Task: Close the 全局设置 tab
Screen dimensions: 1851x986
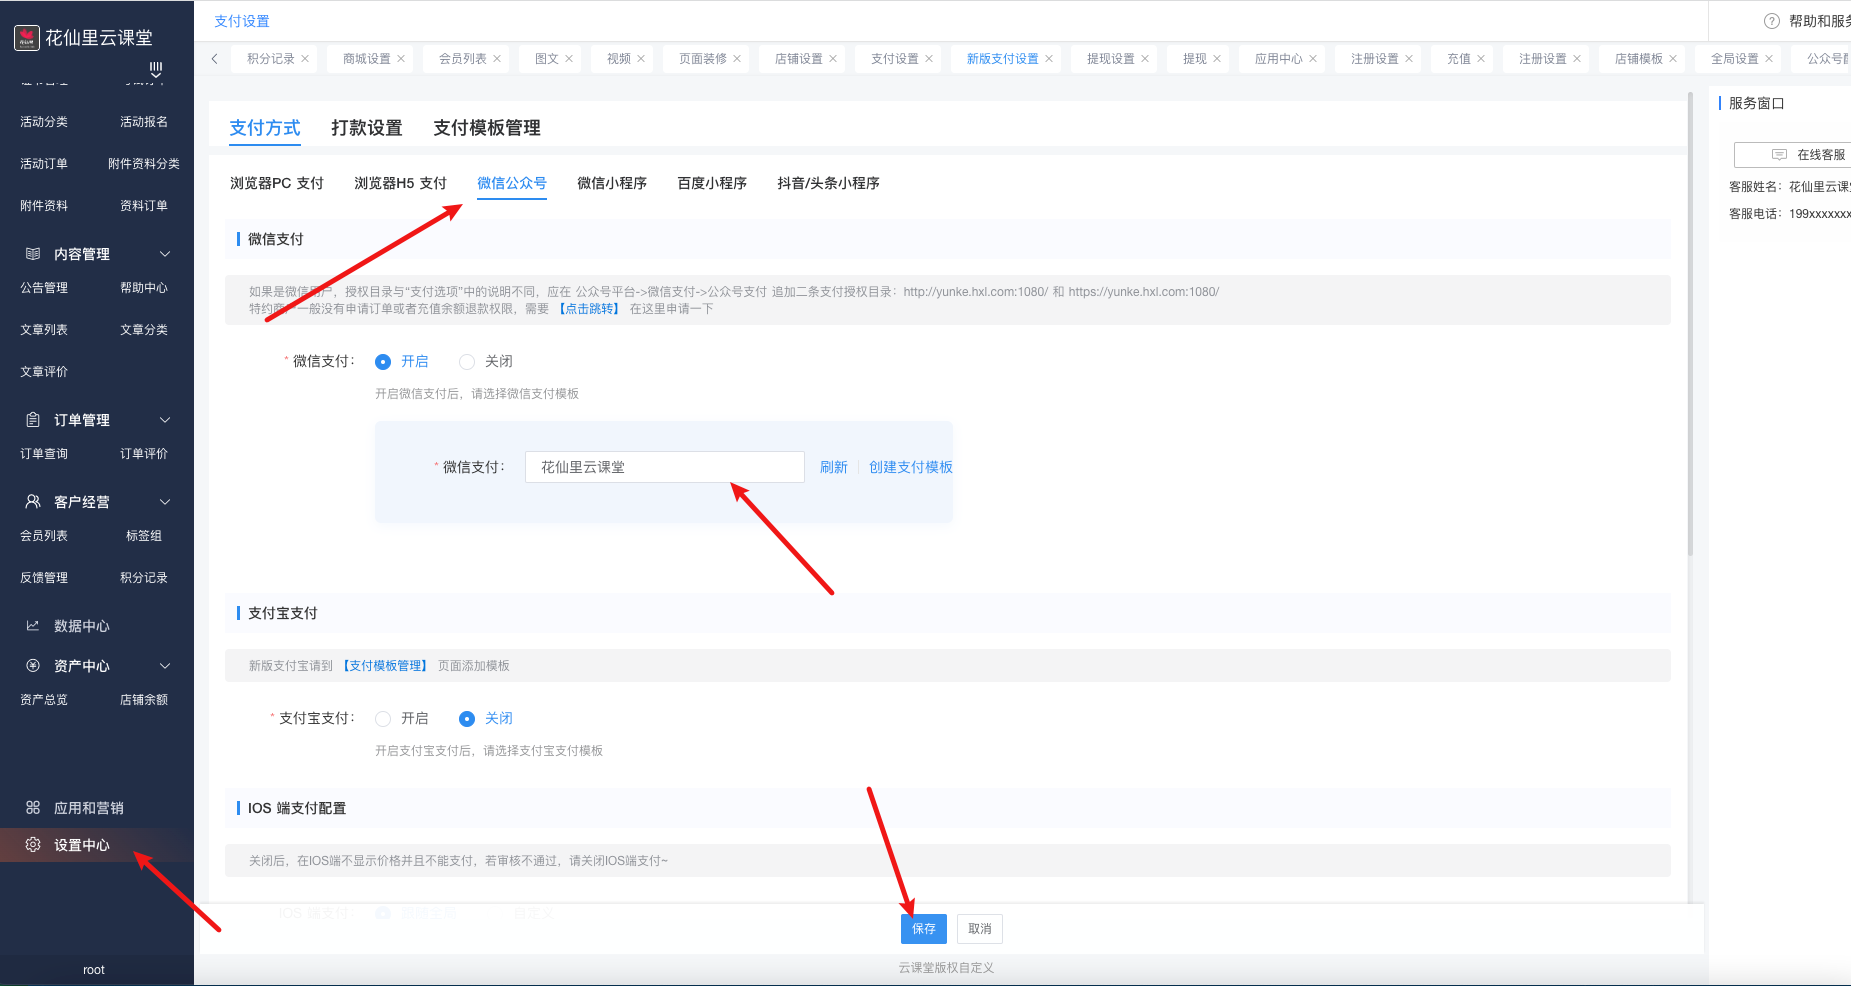Action: coord(1769,59)
